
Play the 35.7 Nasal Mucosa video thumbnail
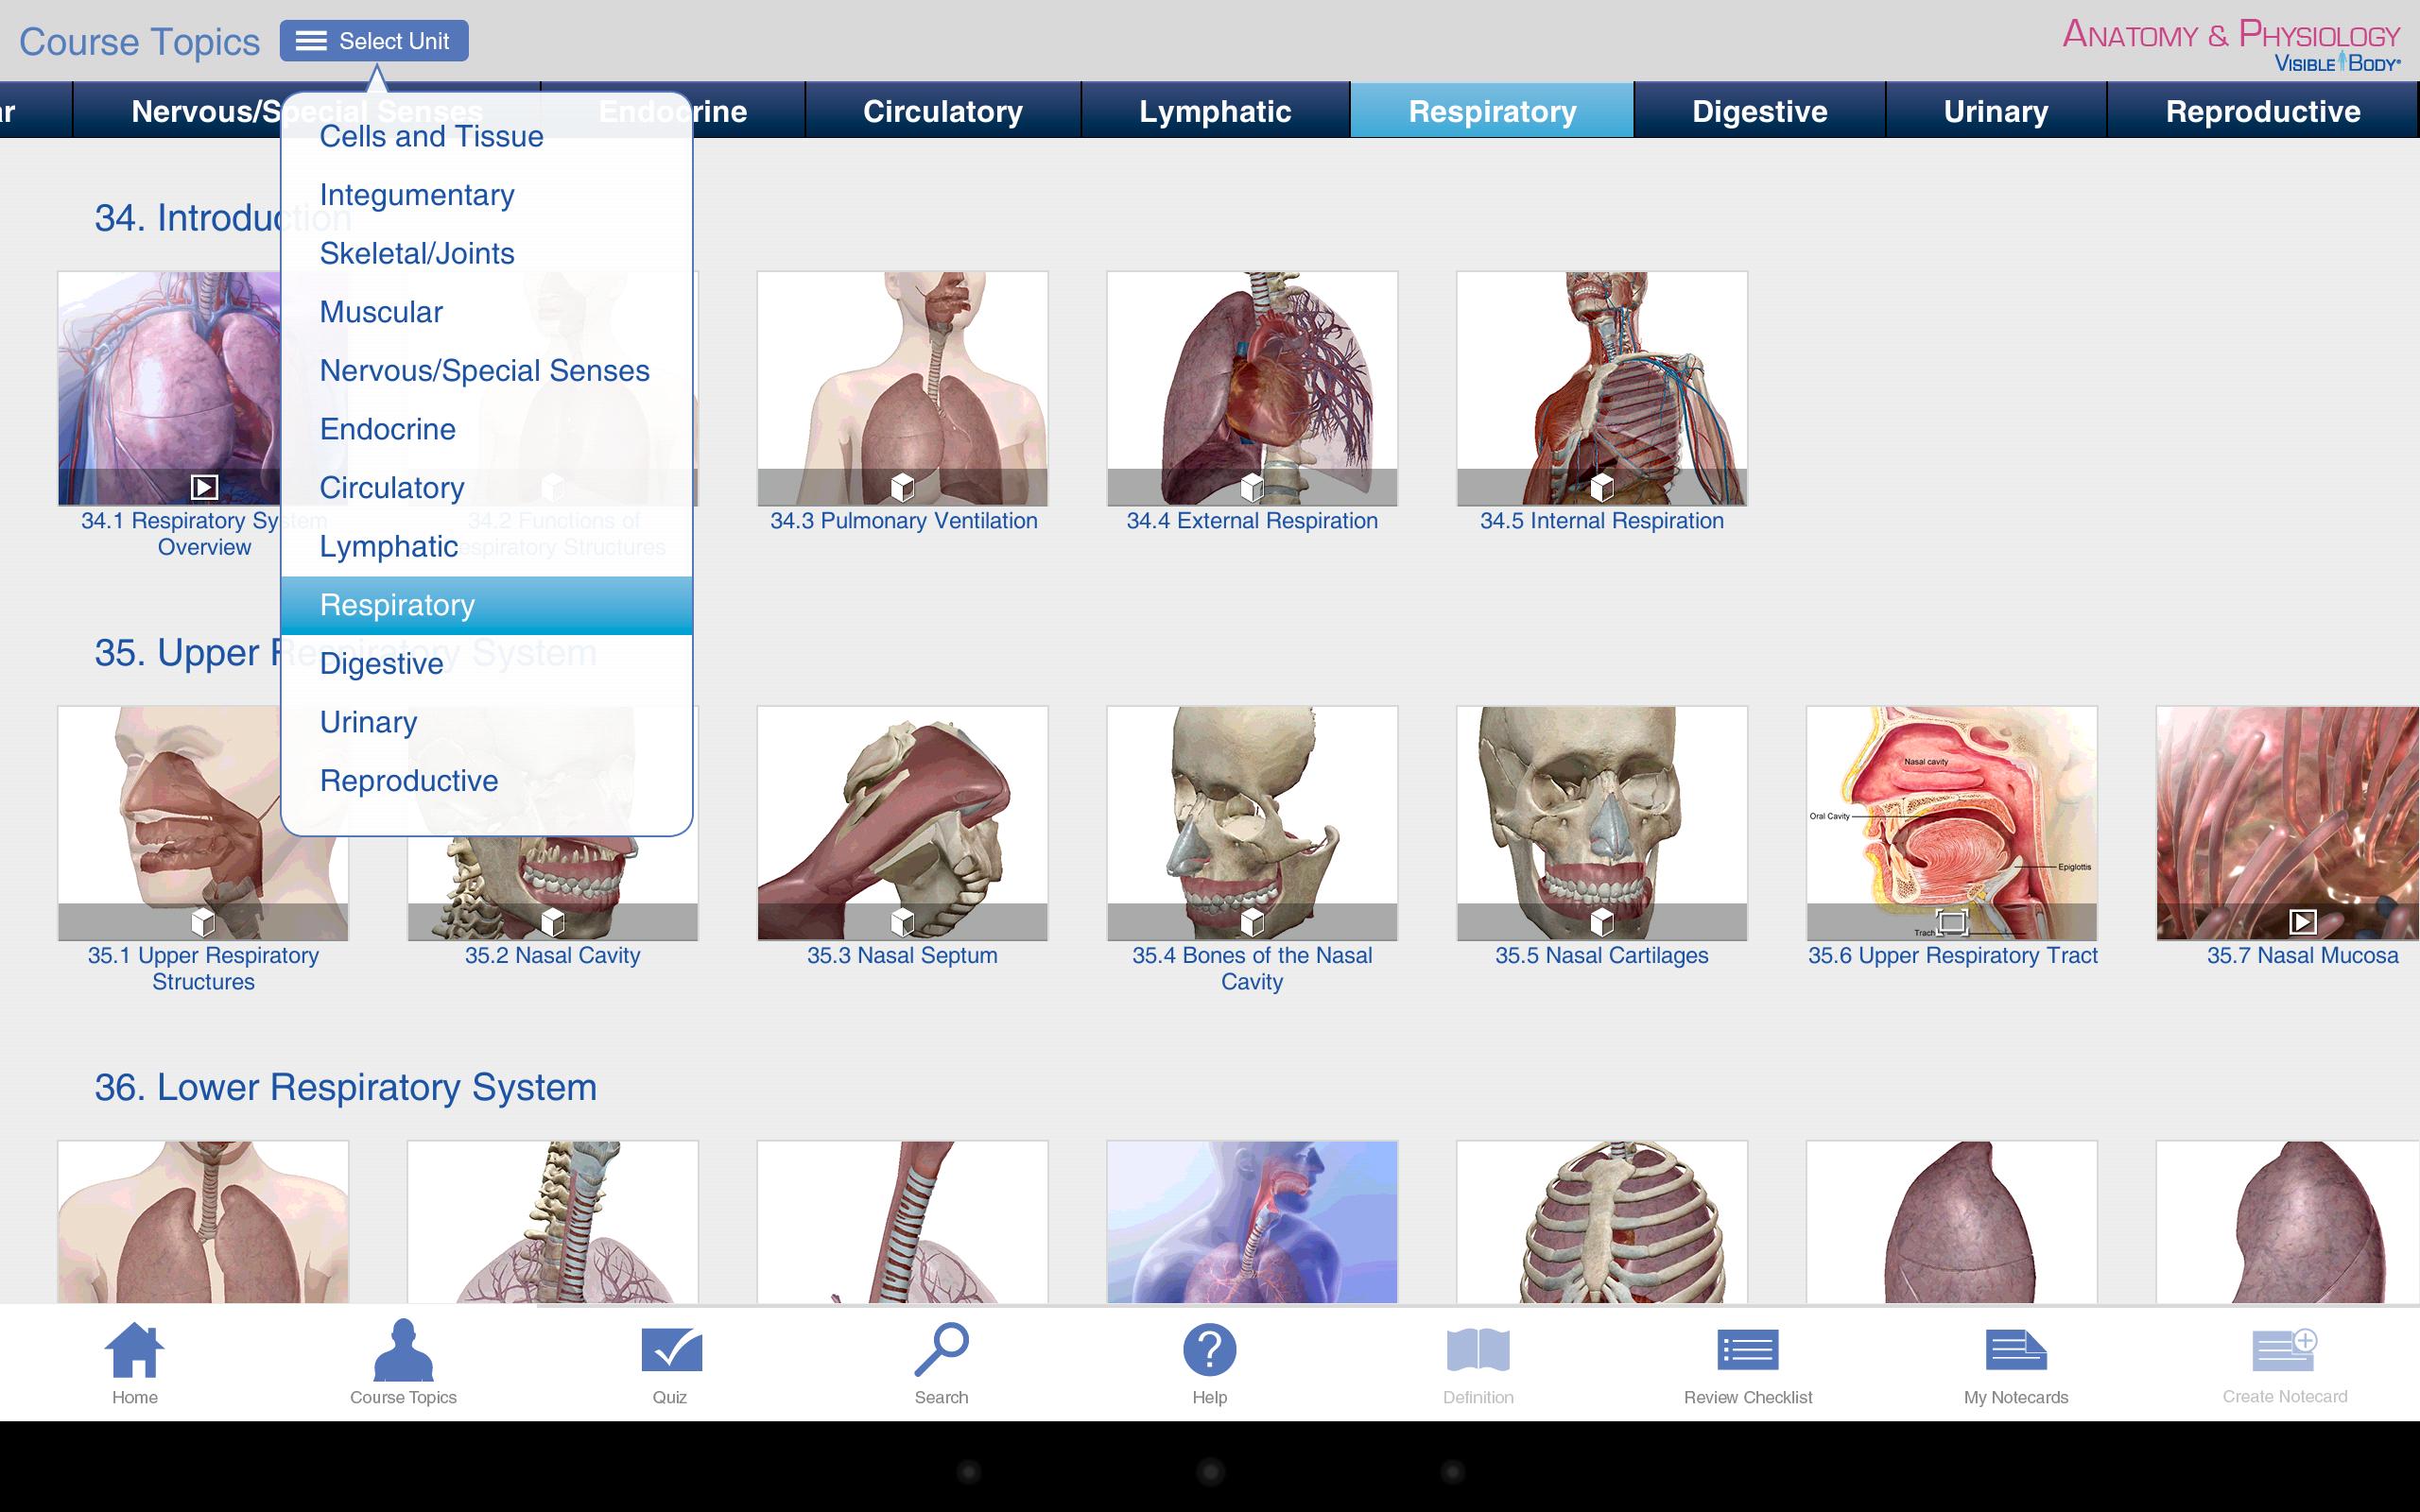click(2287, 823)
